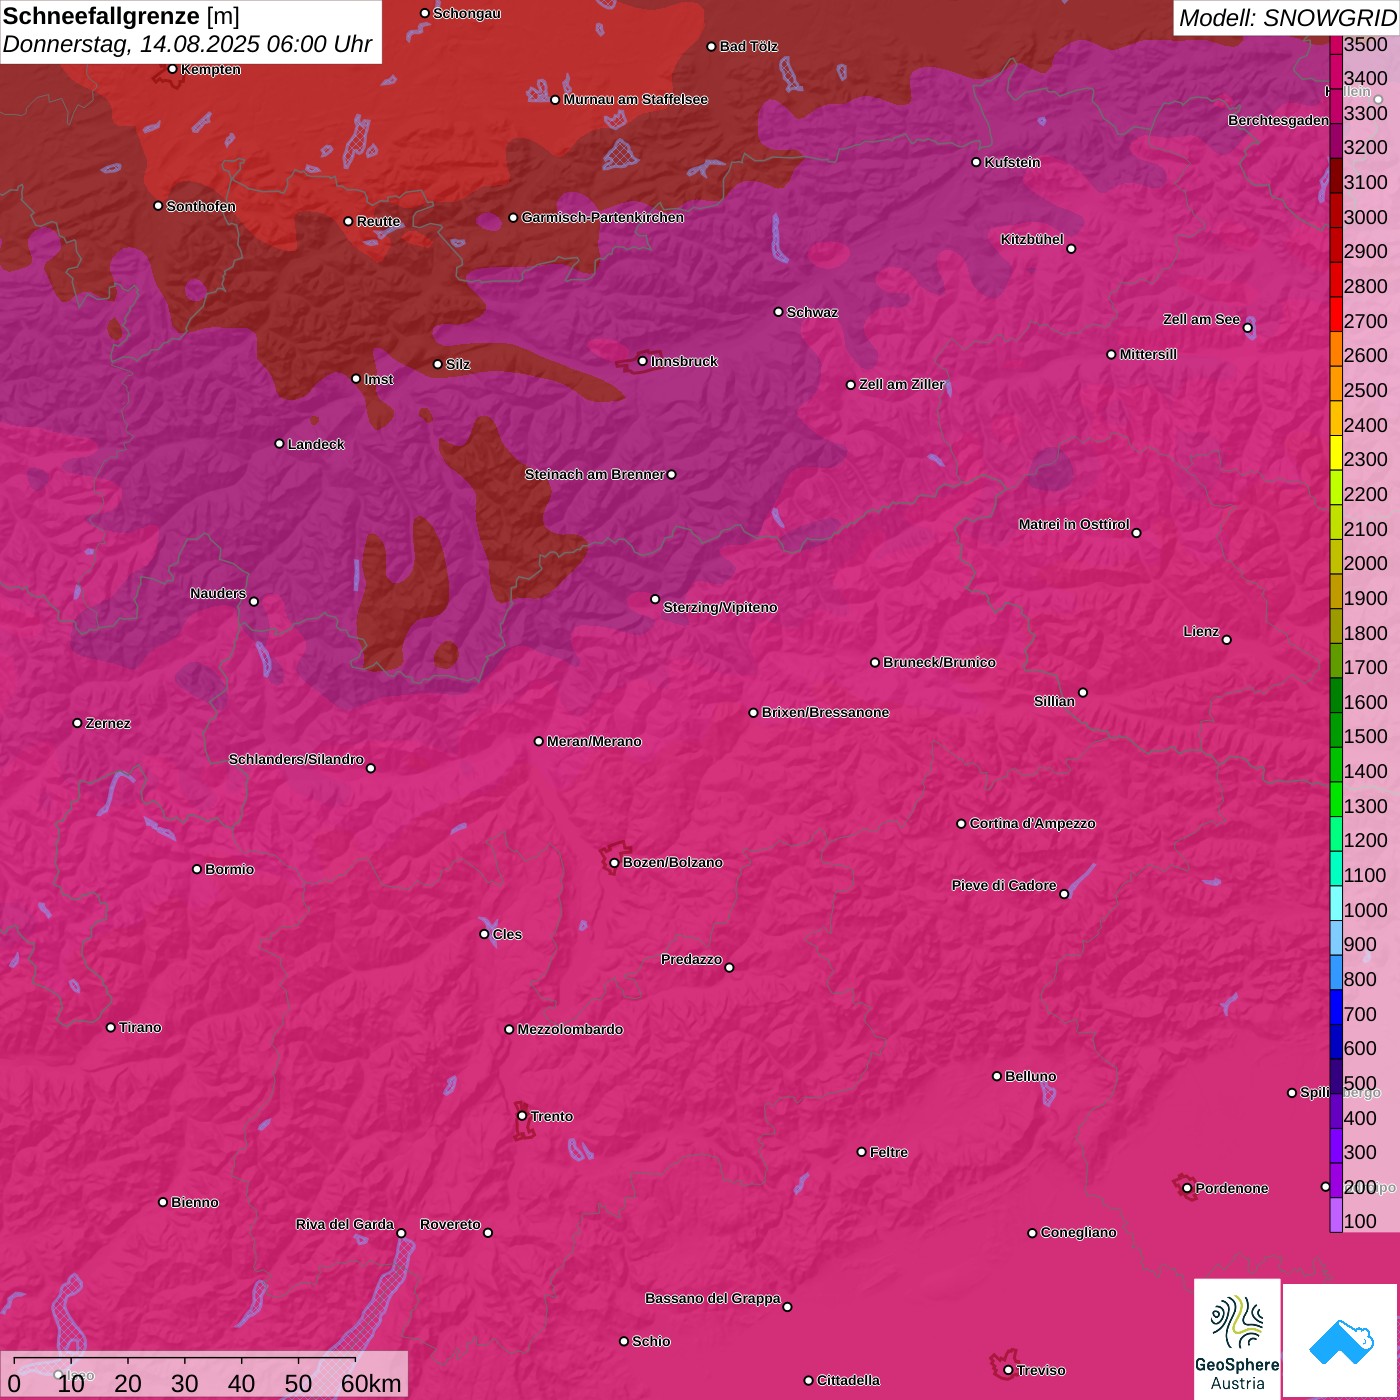
Task: Click the 'Matrei in Osttirol' label
Action: (1074, 524)
